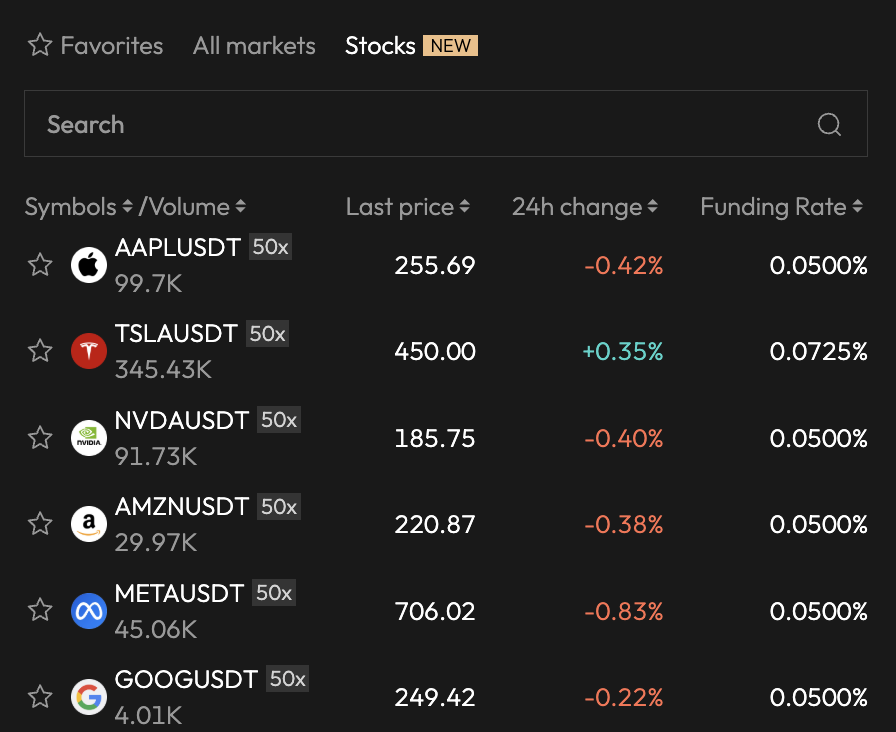896x732 pixels.
Task: Switch to the All markets tab
Action: point(254,46)
